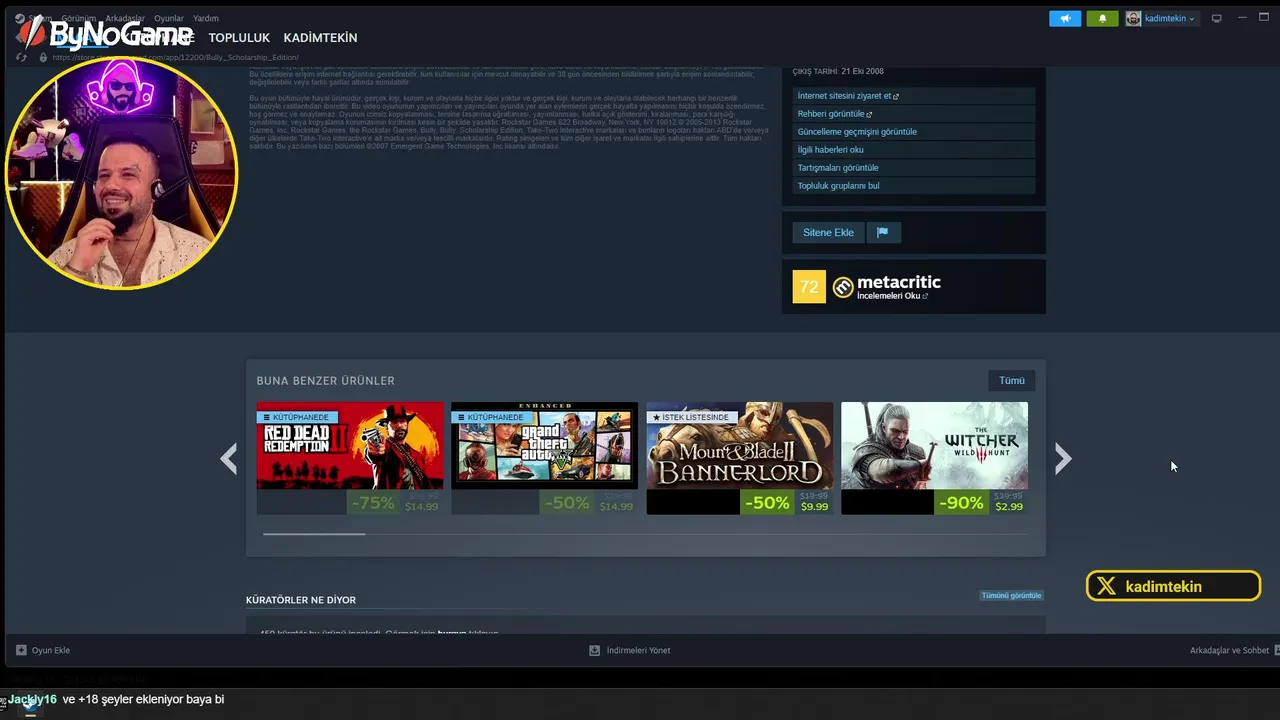Switch to the KADİMTEKİN tab
Screen dimensions: 1280x720
(320, 38)
